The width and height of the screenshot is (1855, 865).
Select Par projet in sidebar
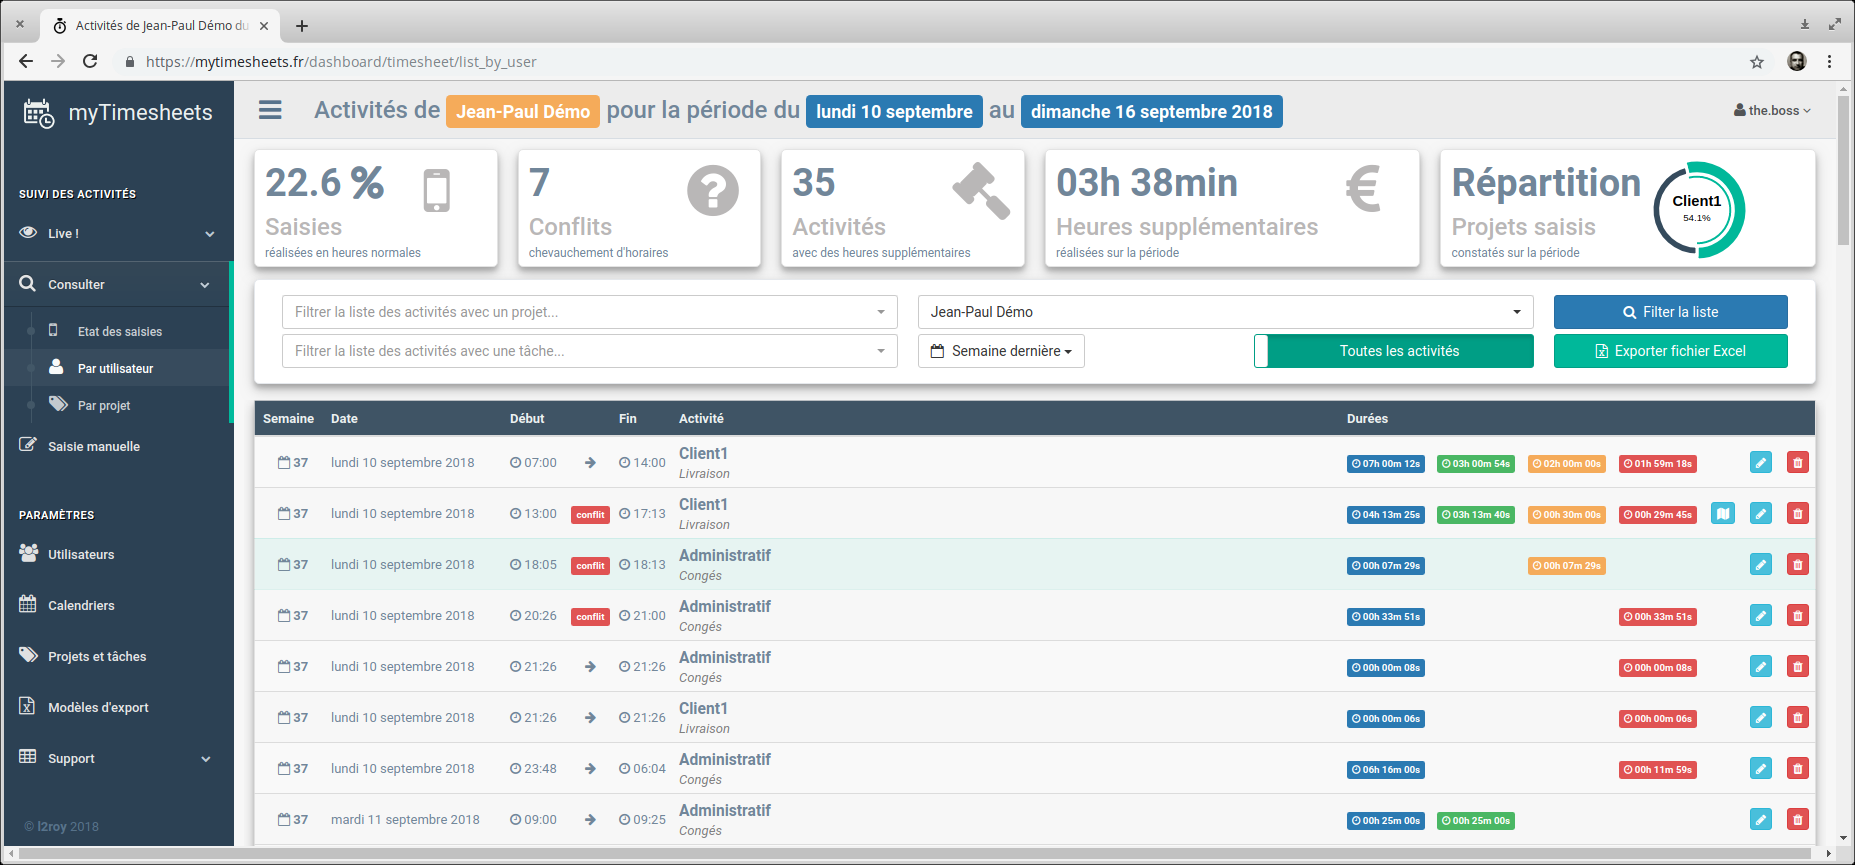(x=104, y=406)
